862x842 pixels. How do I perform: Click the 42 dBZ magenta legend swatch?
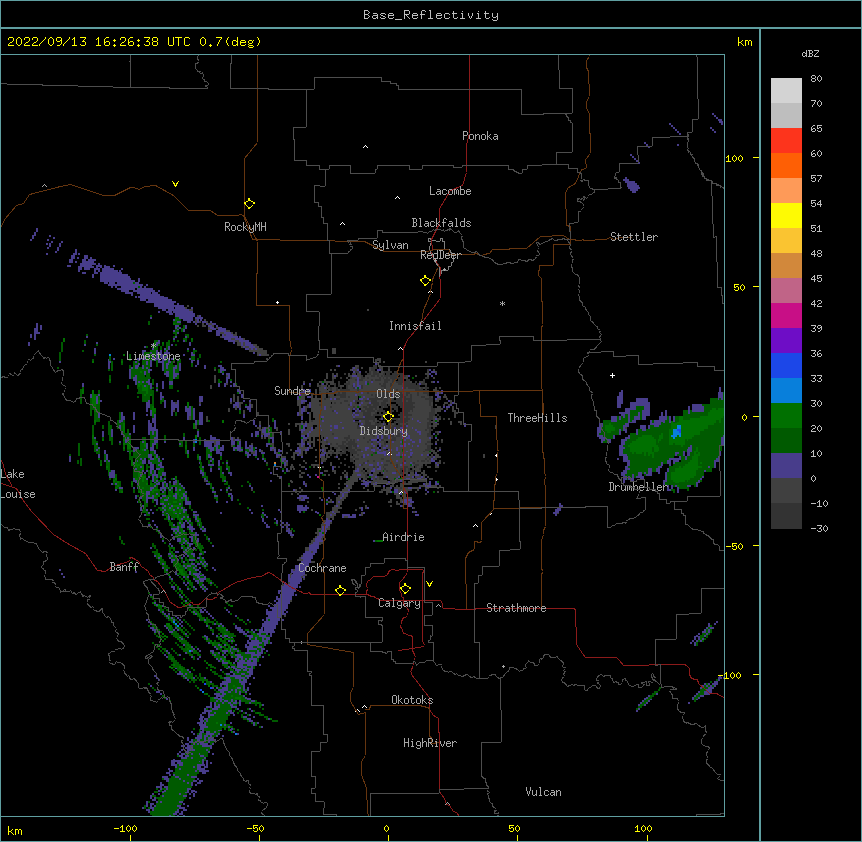pos(786,315)
